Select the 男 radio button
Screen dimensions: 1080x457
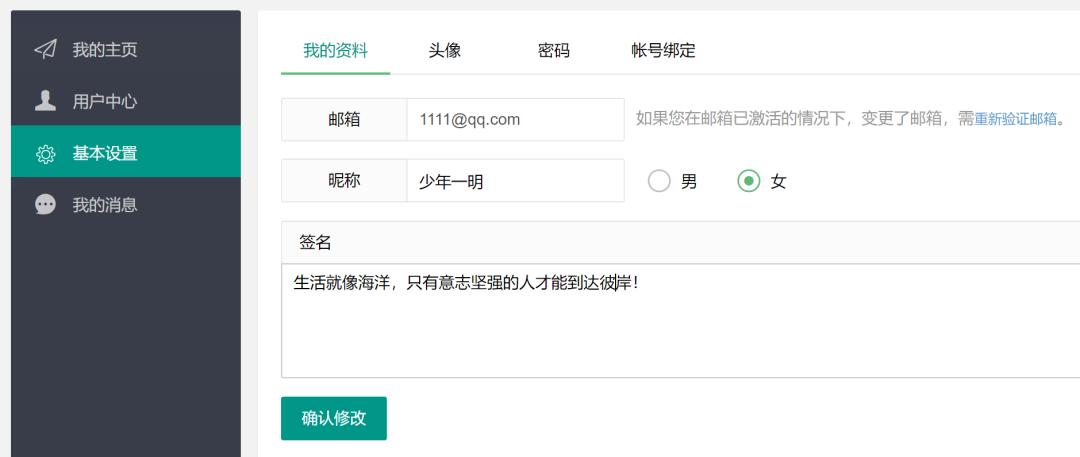pos(659,181)
